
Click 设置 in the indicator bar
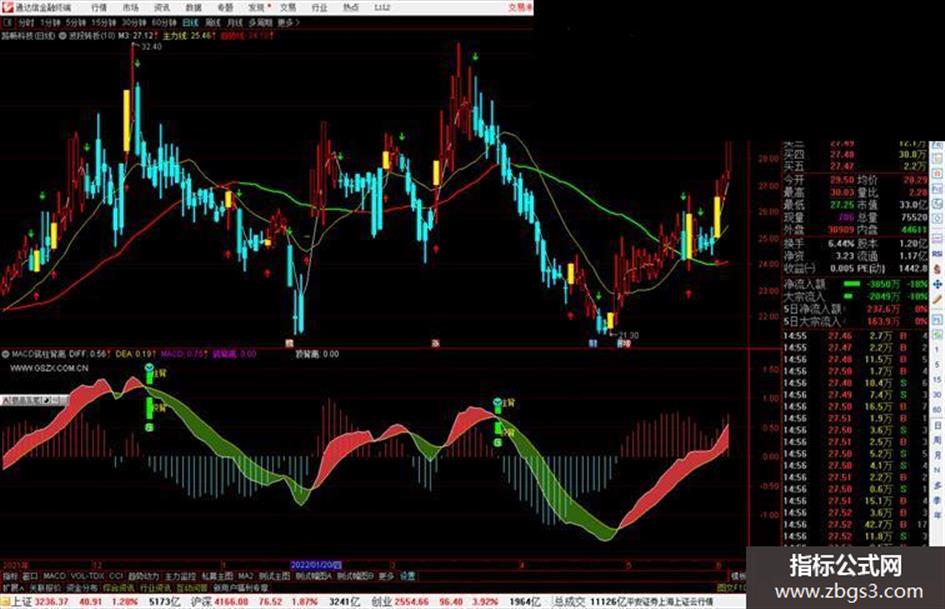pyautogui.click(x=407, y=576)
